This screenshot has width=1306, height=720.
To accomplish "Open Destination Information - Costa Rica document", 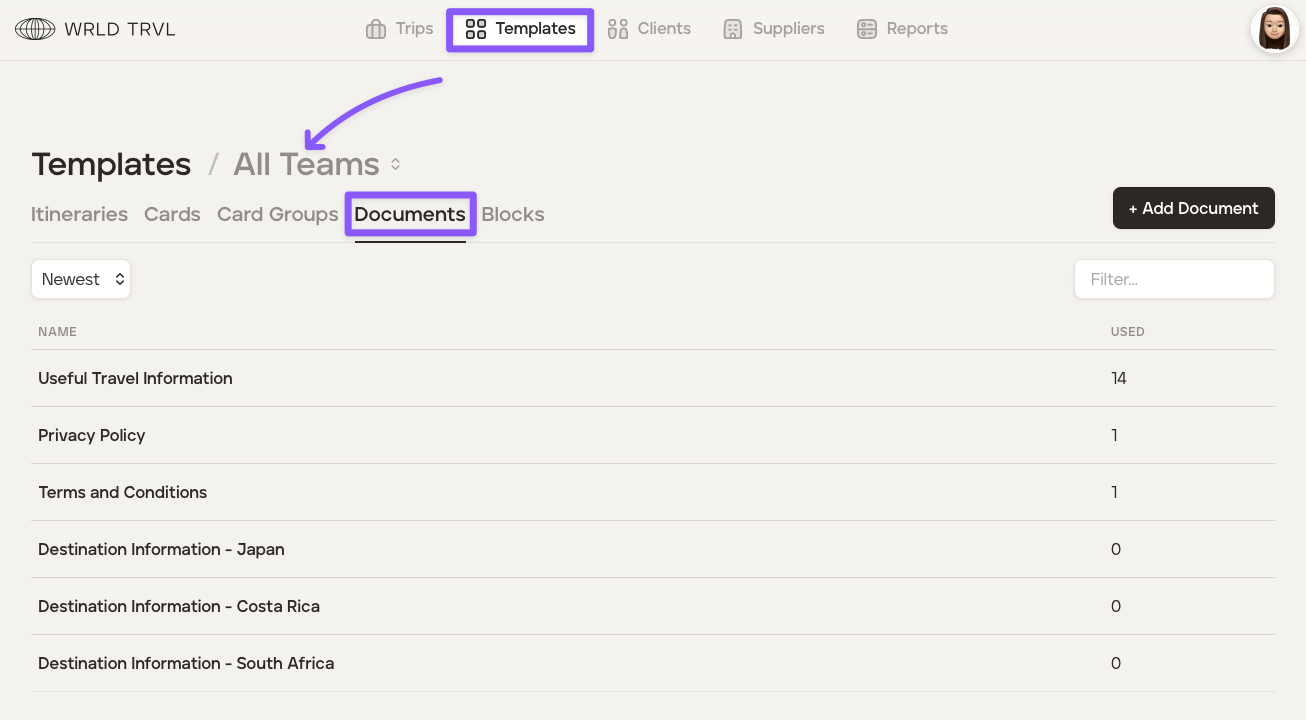I will pos(179,607).
